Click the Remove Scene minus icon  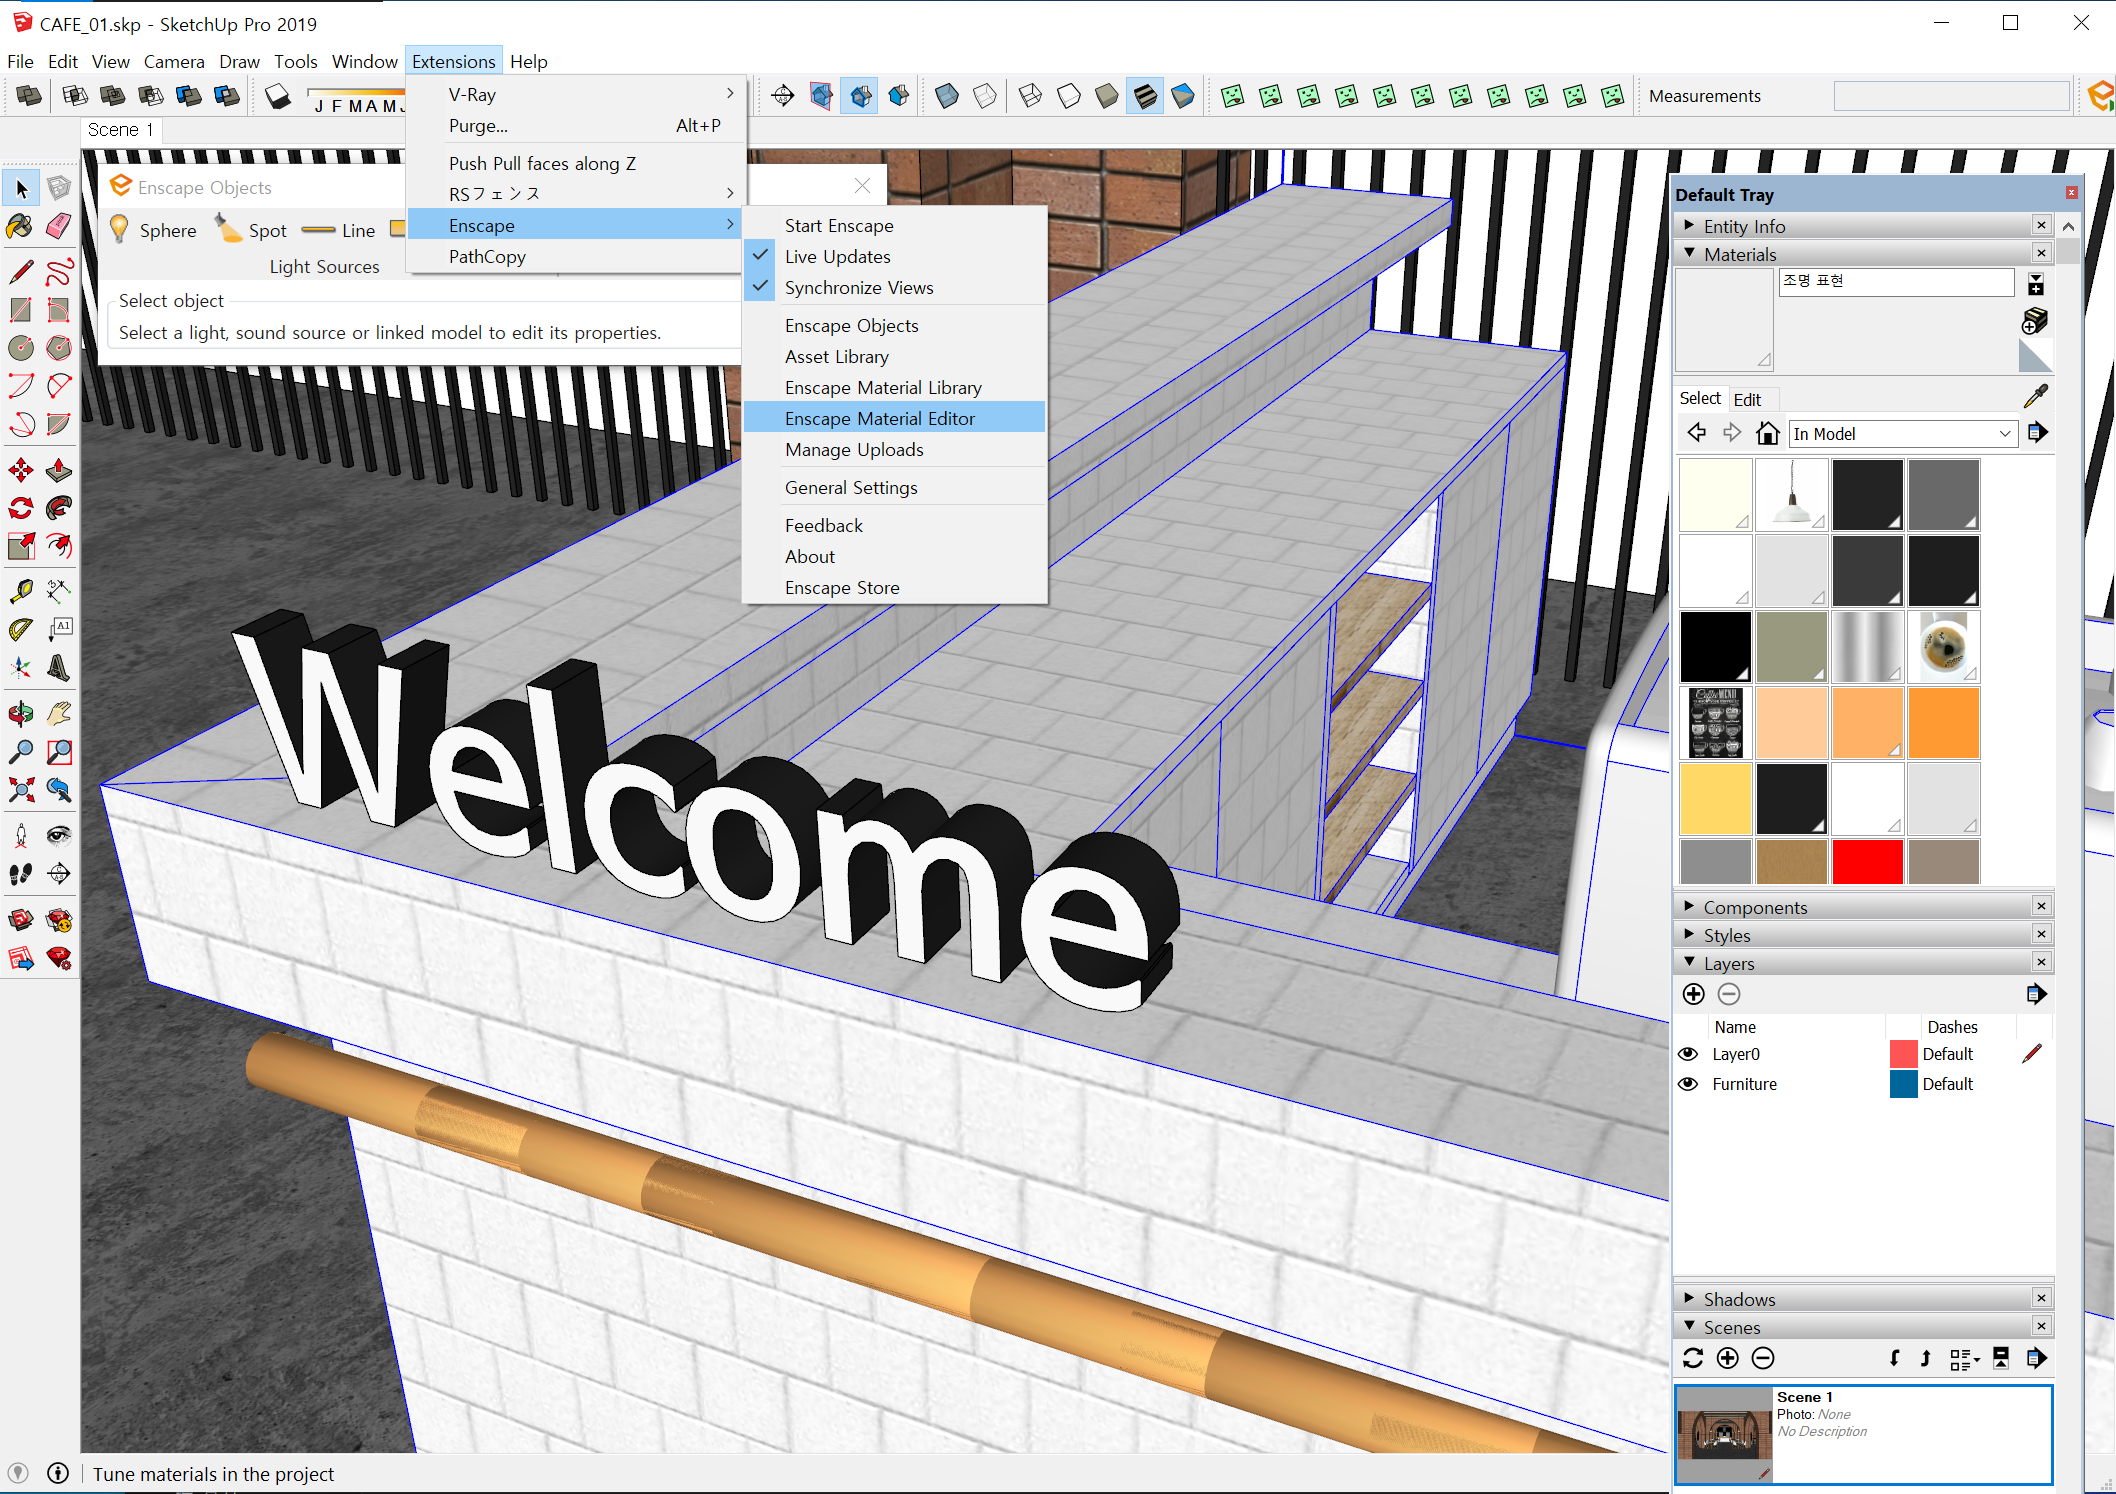(1763, 1358)
